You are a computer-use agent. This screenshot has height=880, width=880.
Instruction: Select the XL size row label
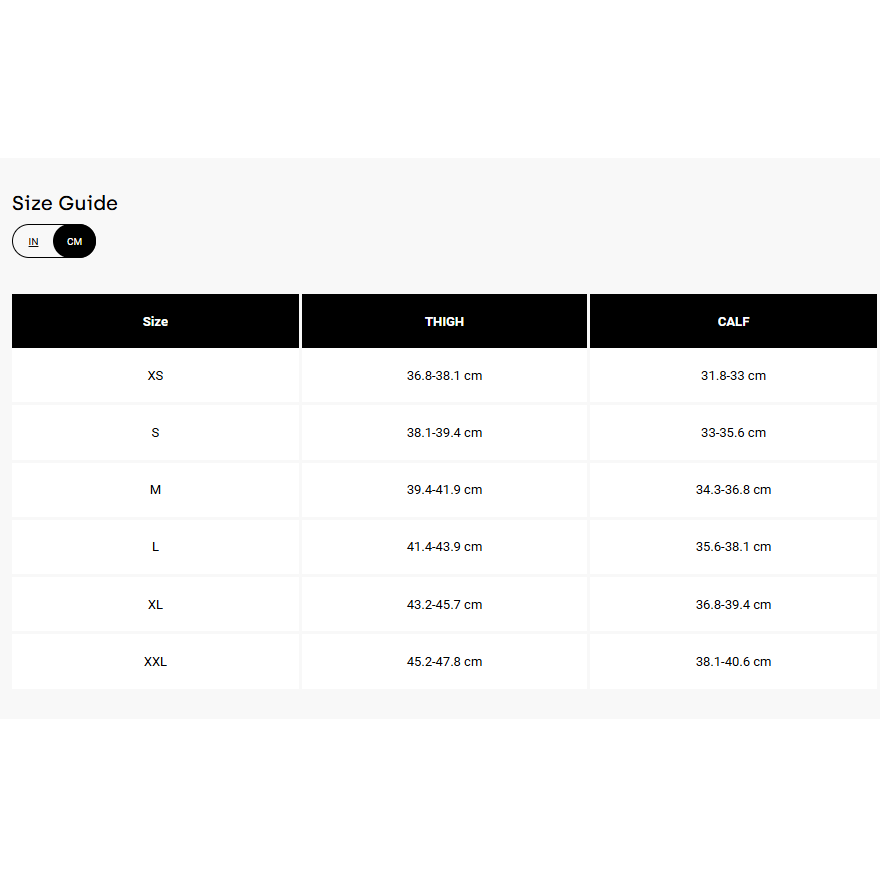pyautogui.click(x=155, y=605)
